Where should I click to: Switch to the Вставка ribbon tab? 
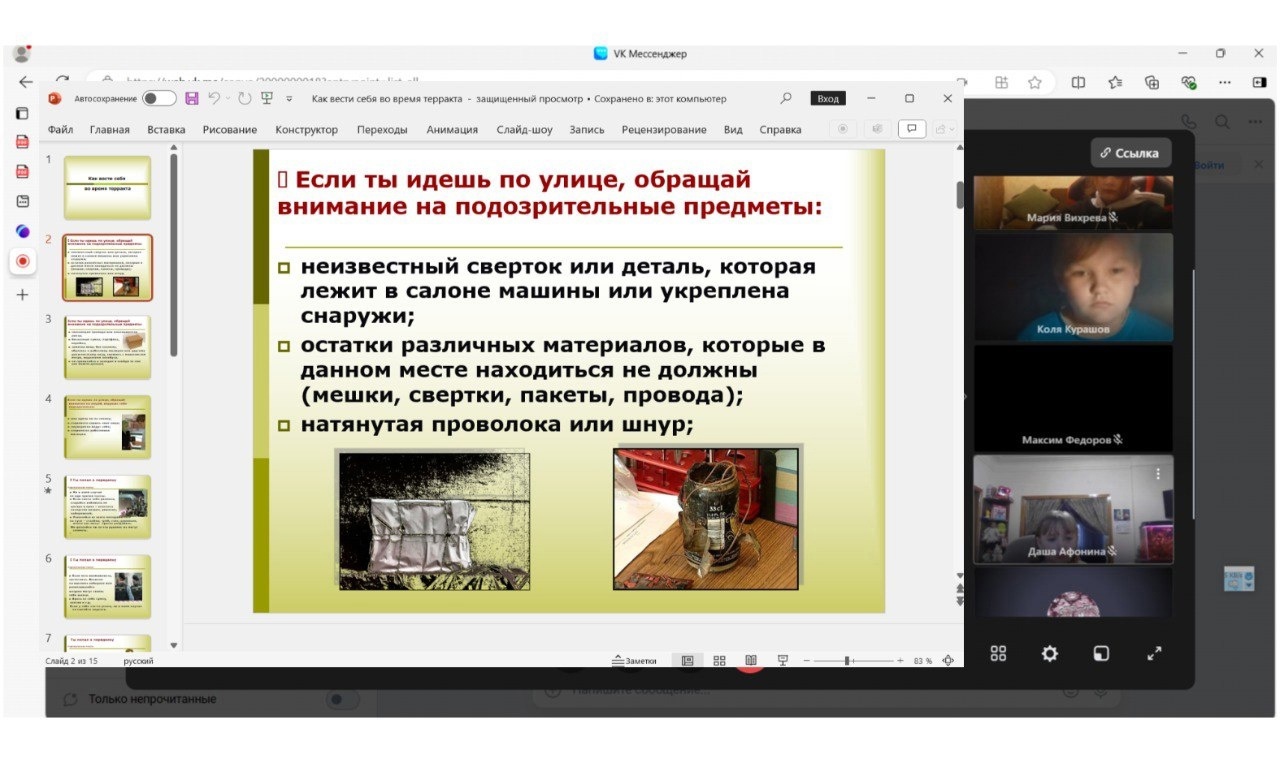pyautogui.click(x=166, y=129)
